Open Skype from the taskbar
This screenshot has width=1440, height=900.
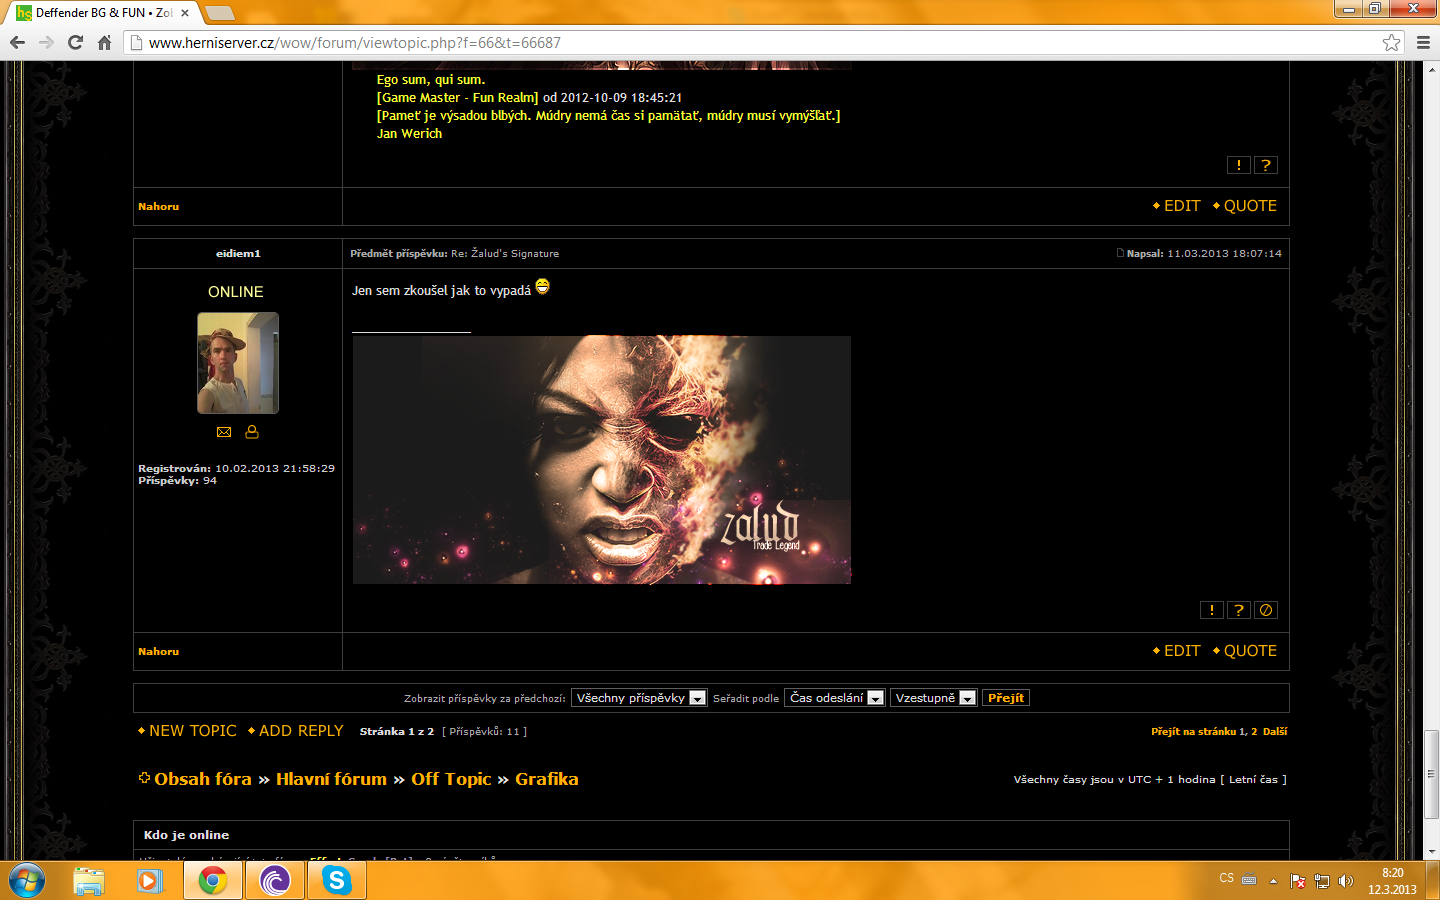[x=336, y=880]
